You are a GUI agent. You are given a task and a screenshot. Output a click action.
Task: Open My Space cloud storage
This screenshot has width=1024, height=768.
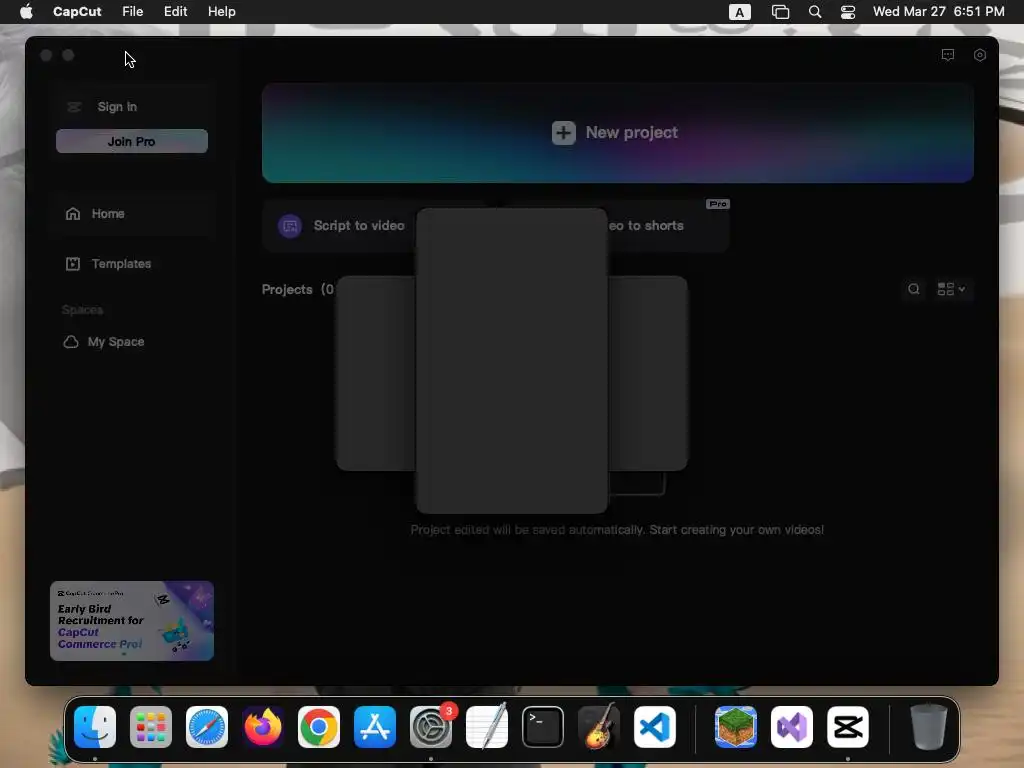(x=116, y=342)
